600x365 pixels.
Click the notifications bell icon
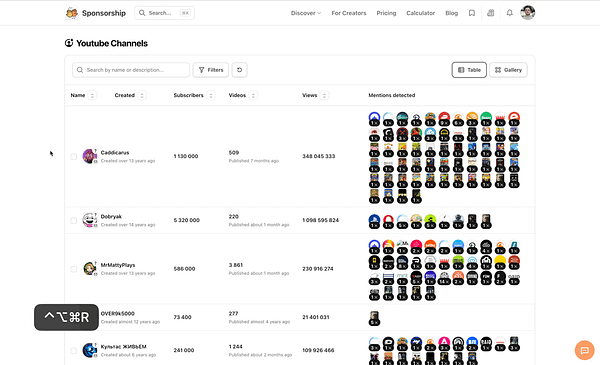(x=509, y=13)
